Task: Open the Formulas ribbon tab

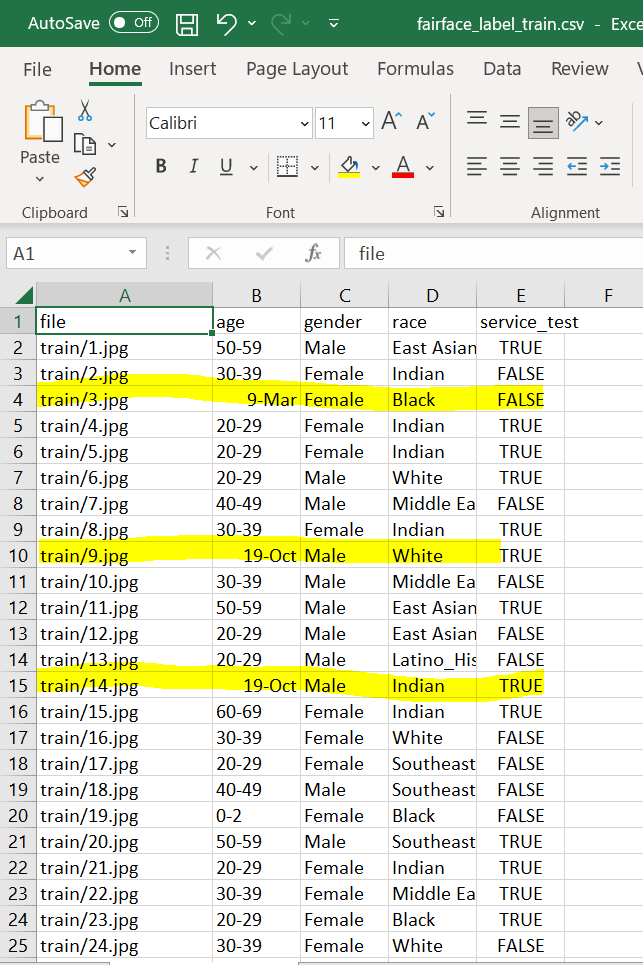Action: [415, 69]
